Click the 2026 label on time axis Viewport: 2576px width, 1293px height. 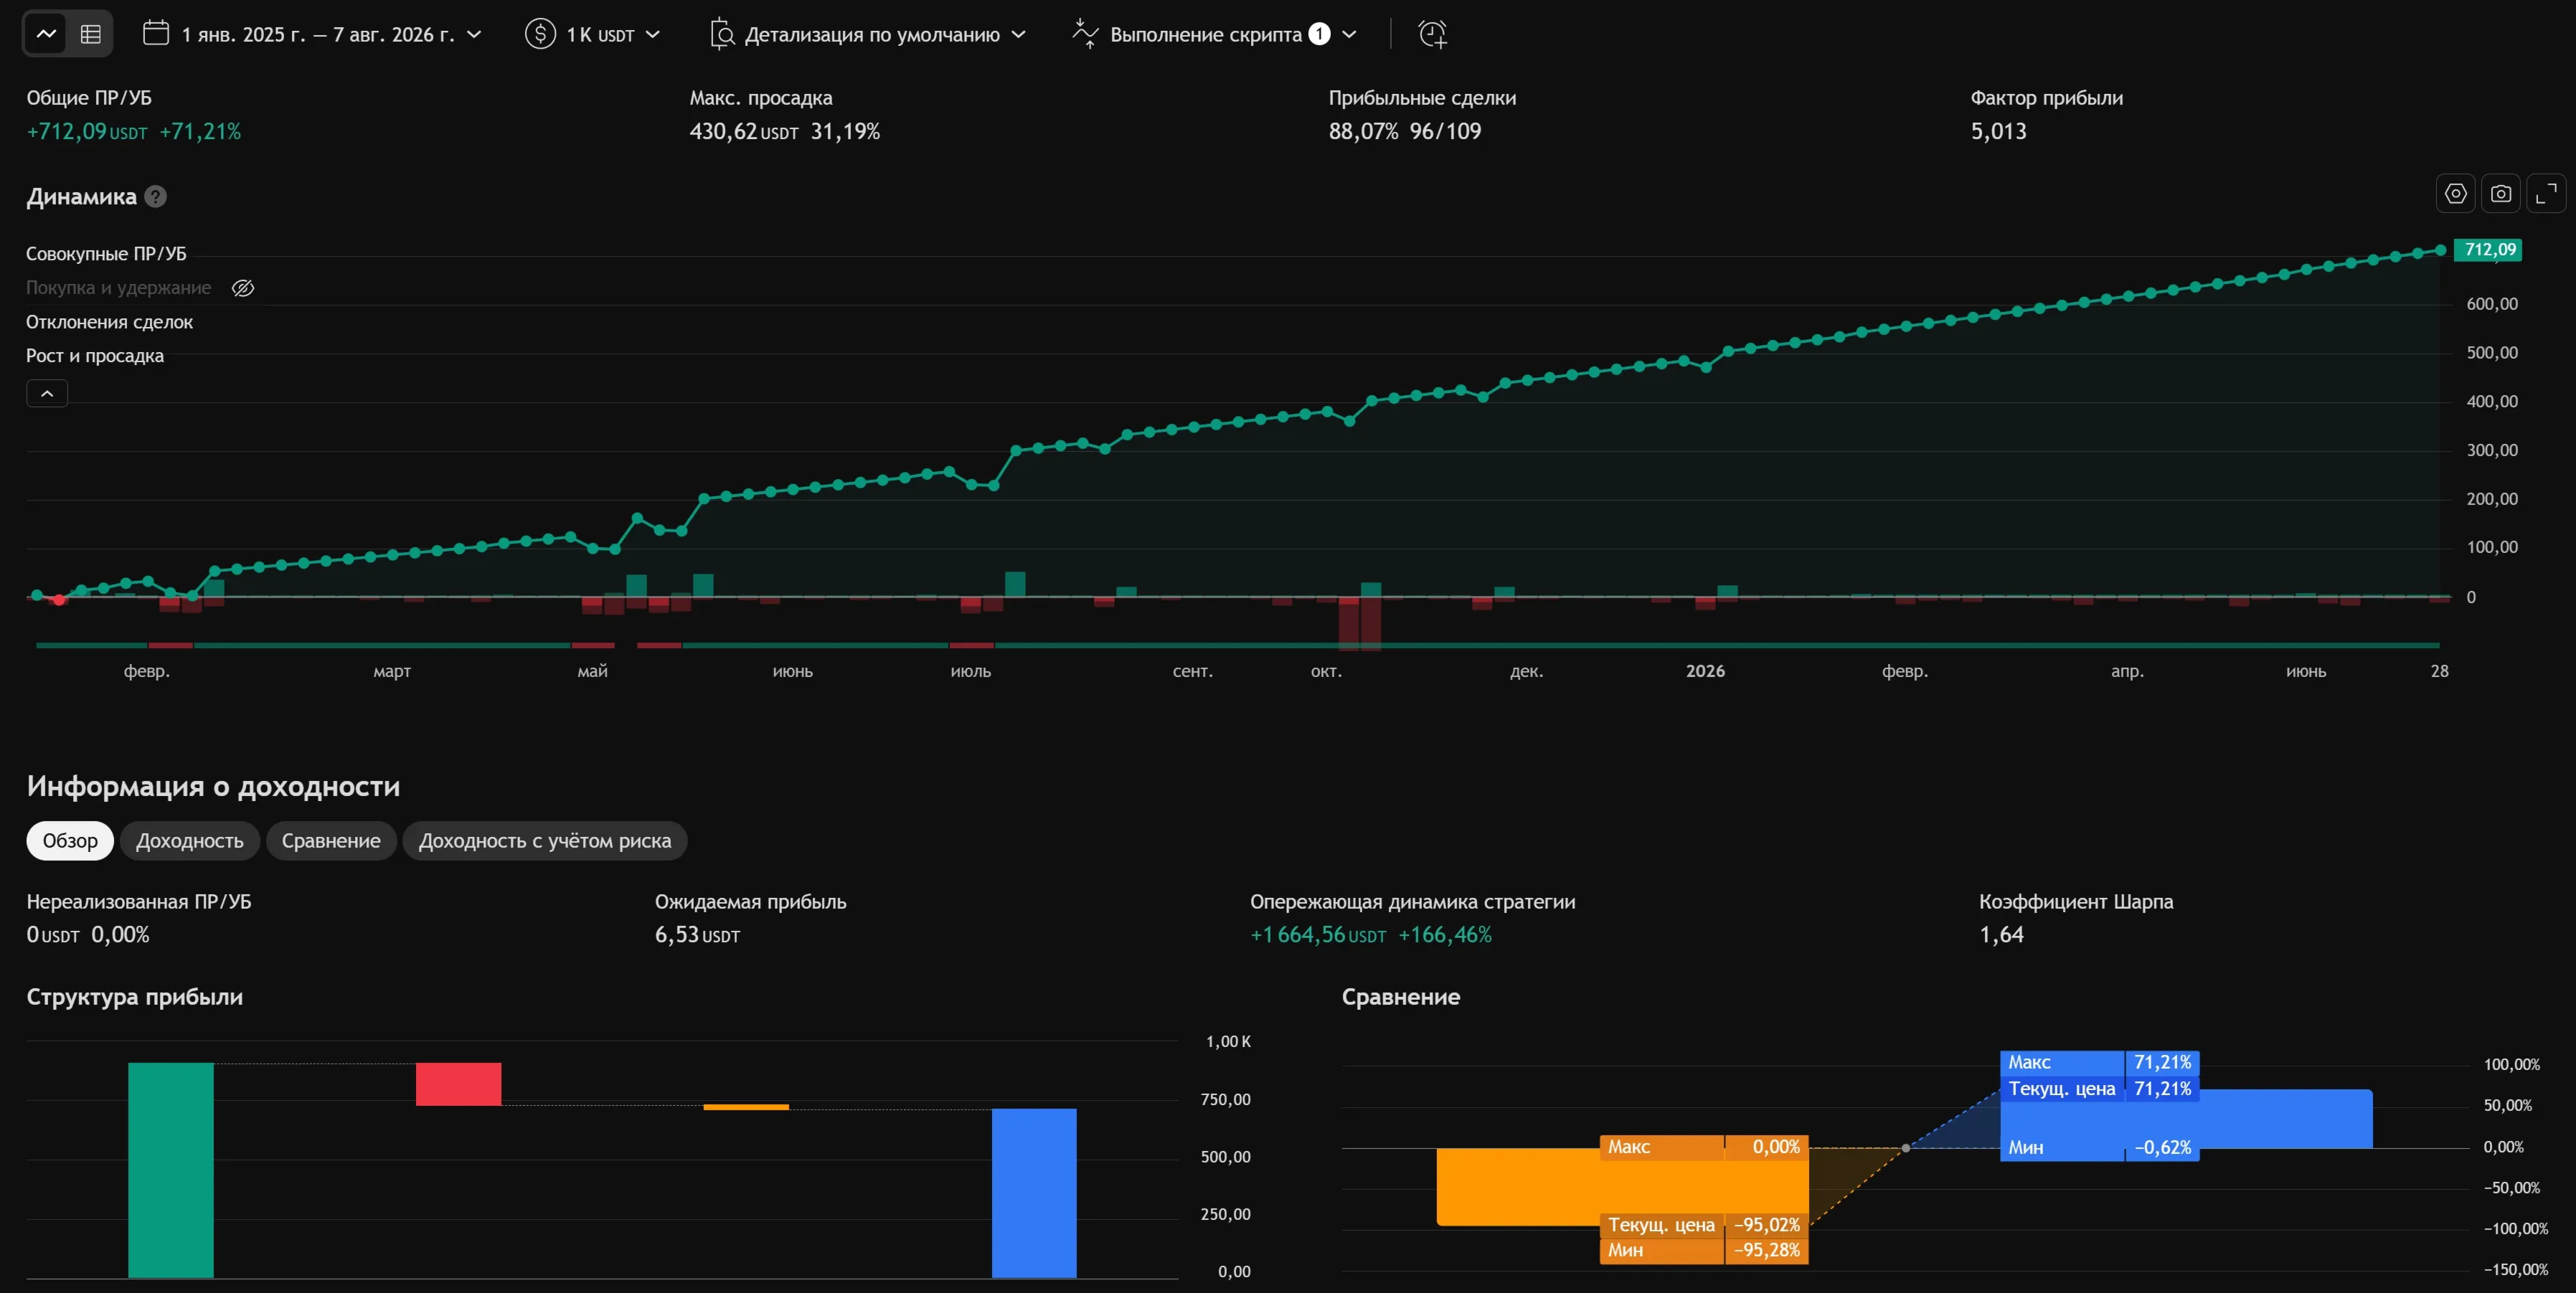tap(1705, 671)
